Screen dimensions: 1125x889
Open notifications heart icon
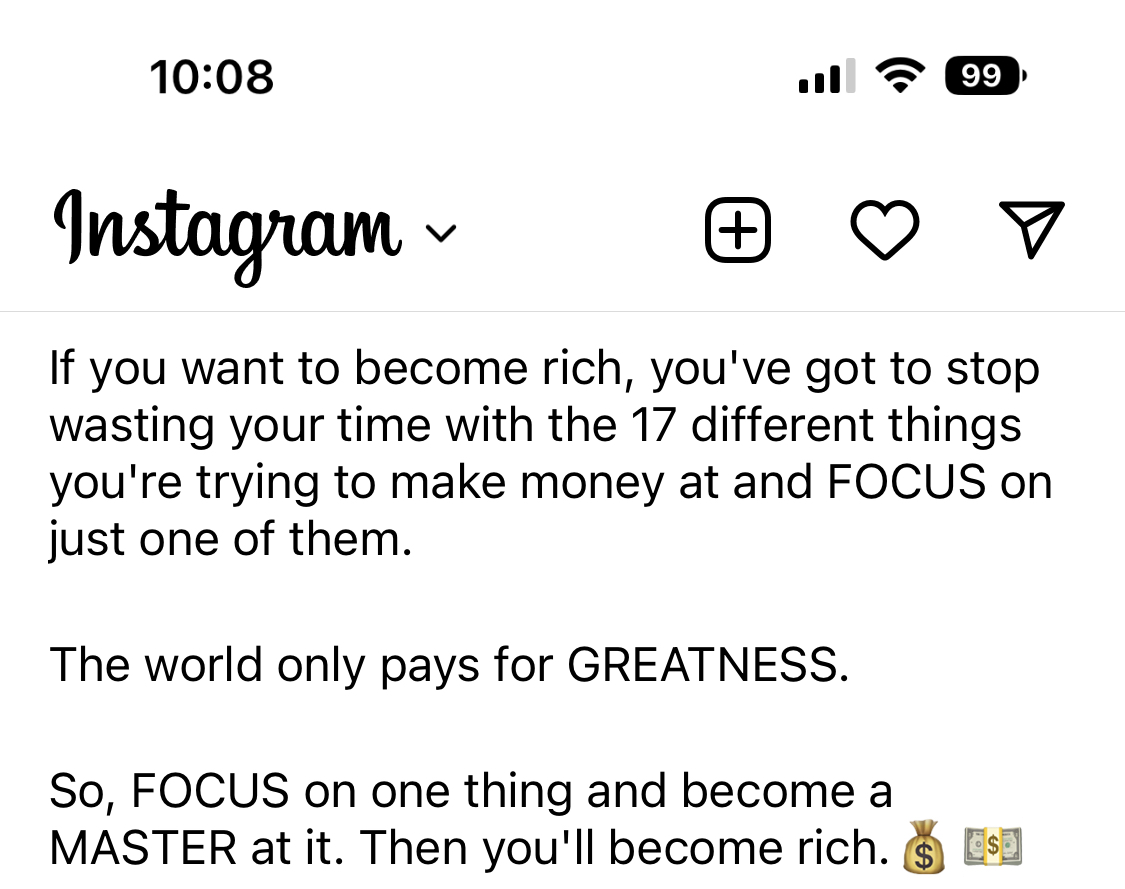pyautogui.click(x=885, y=230)
